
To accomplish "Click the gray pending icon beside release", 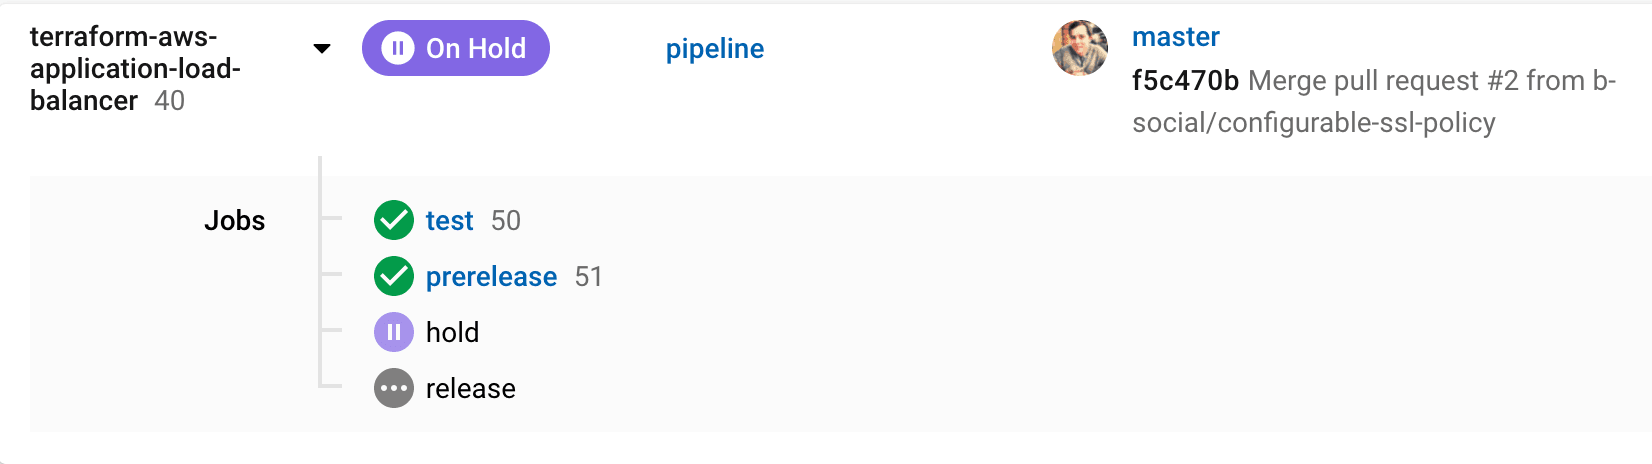I will pos(394,389).
